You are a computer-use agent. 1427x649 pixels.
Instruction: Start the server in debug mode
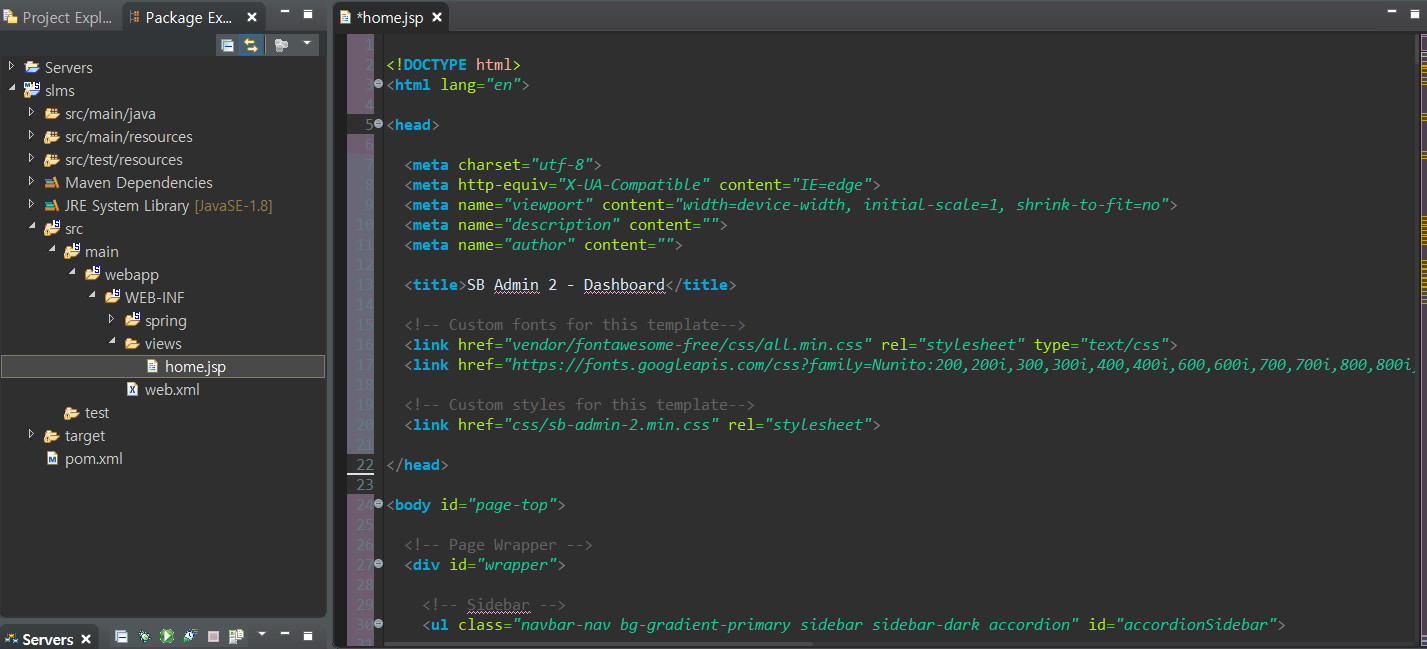[x=145, y=636]
